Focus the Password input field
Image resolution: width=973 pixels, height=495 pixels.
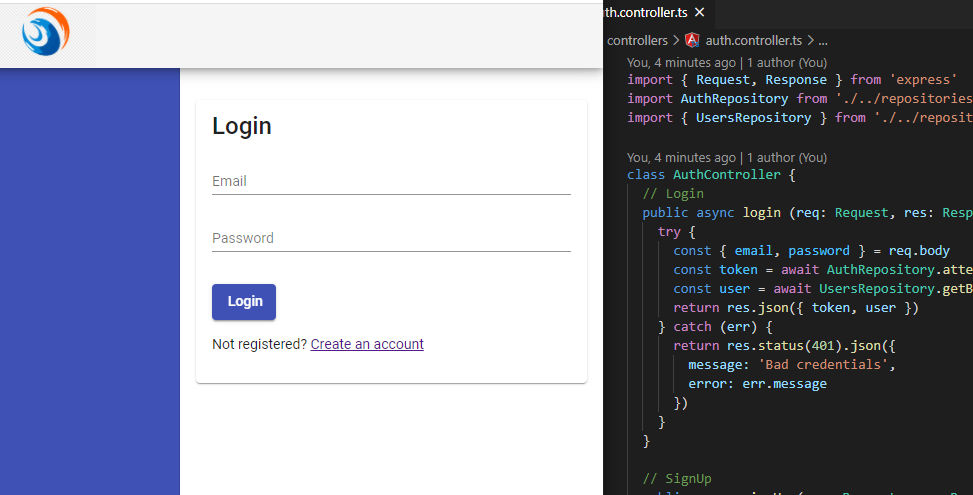pyautogui.click(x=391, y=239)
